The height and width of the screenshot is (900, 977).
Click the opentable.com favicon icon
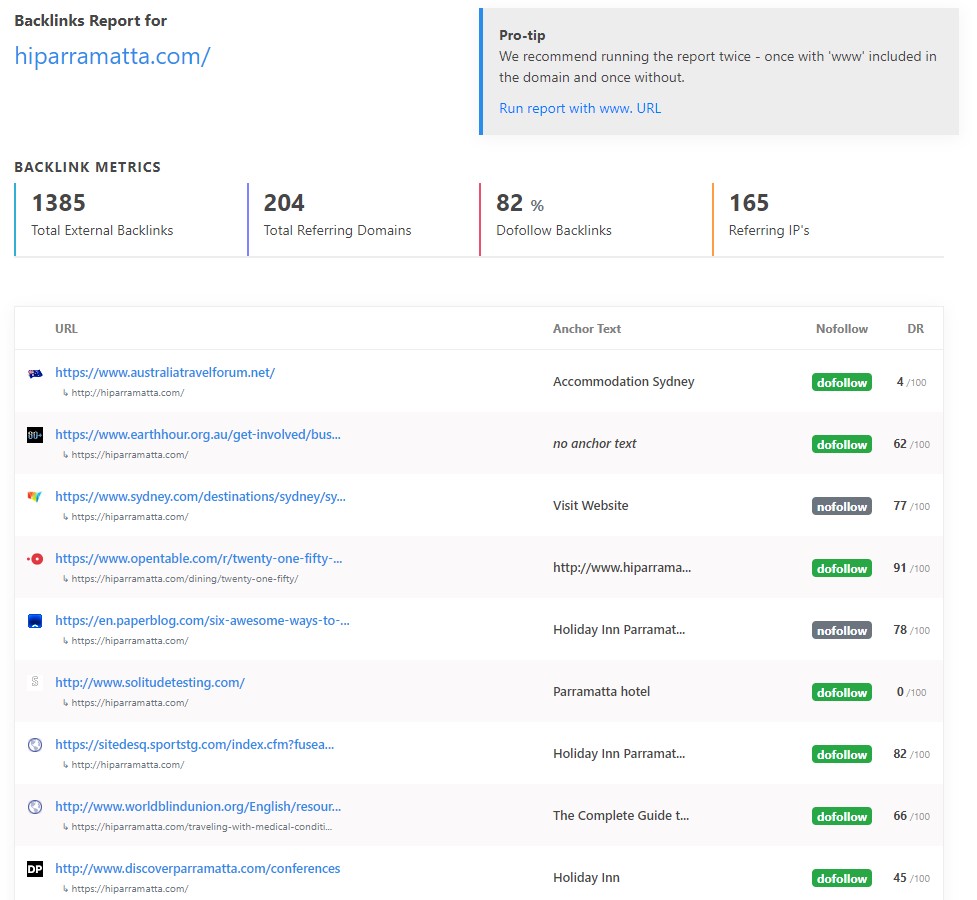click(x=35, y=559)
